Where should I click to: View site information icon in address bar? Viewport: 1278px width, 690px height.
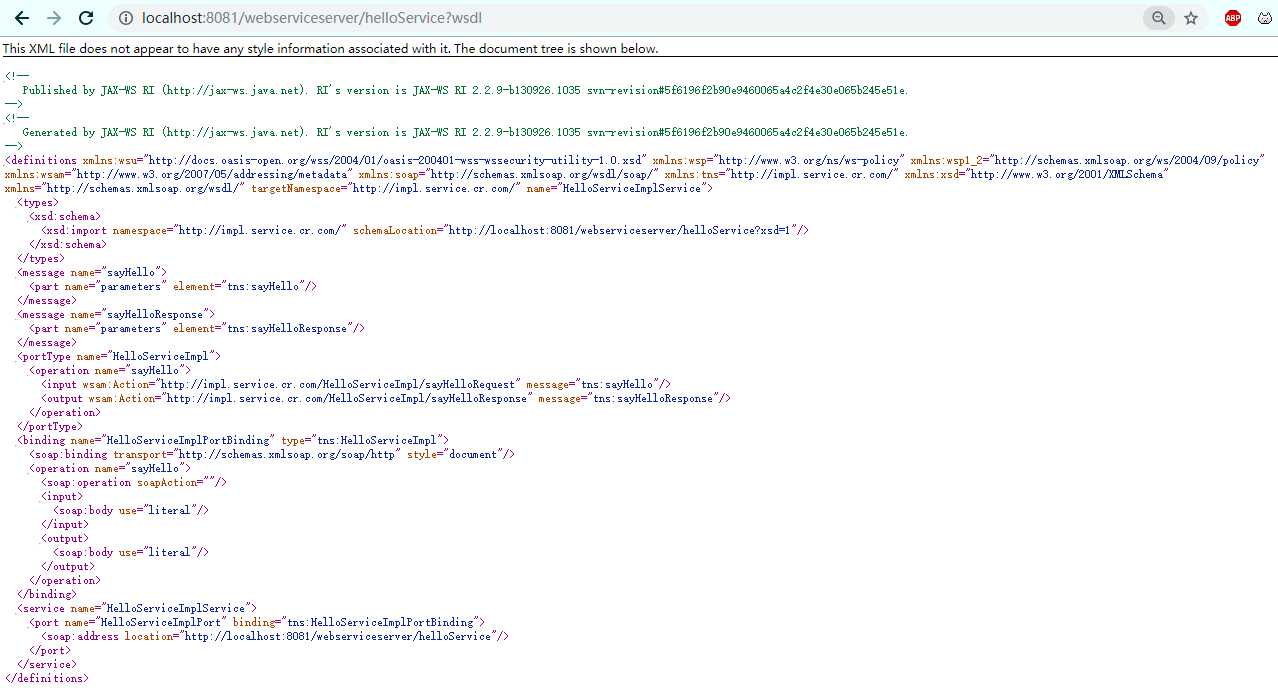coord(126,18)
